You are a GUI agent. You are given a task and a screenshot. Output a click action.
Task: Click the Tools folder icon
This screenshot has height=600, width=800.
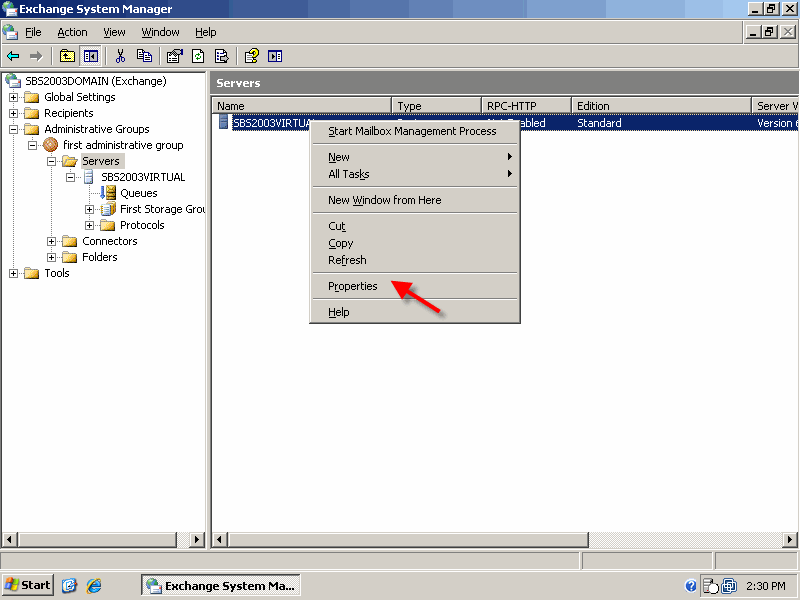point(32,273)
